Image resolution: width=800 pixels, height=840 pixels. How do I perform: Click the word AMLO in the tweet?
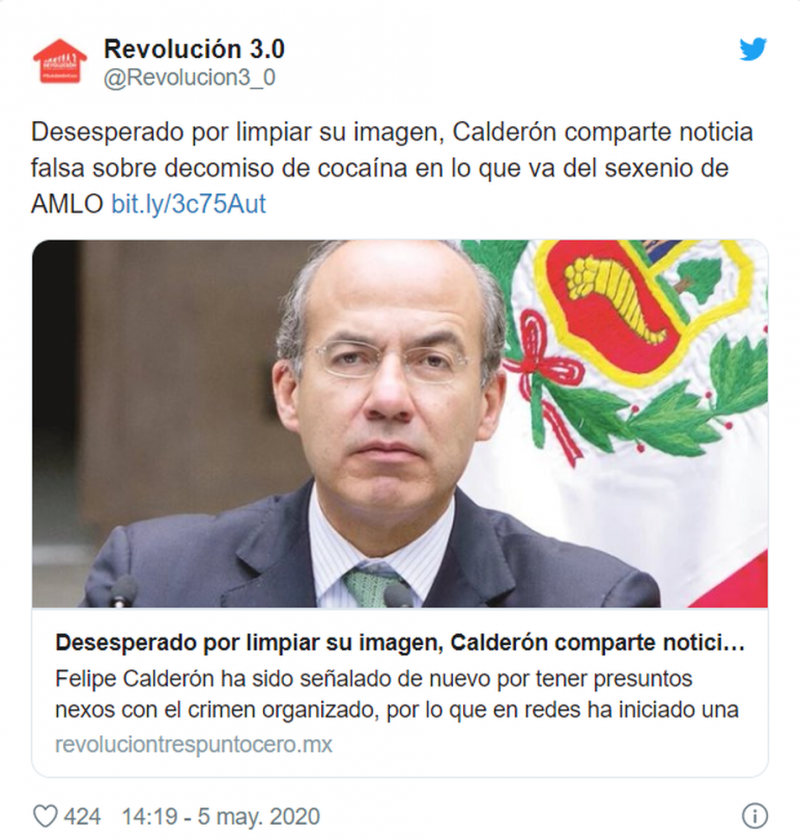point(67,204)
